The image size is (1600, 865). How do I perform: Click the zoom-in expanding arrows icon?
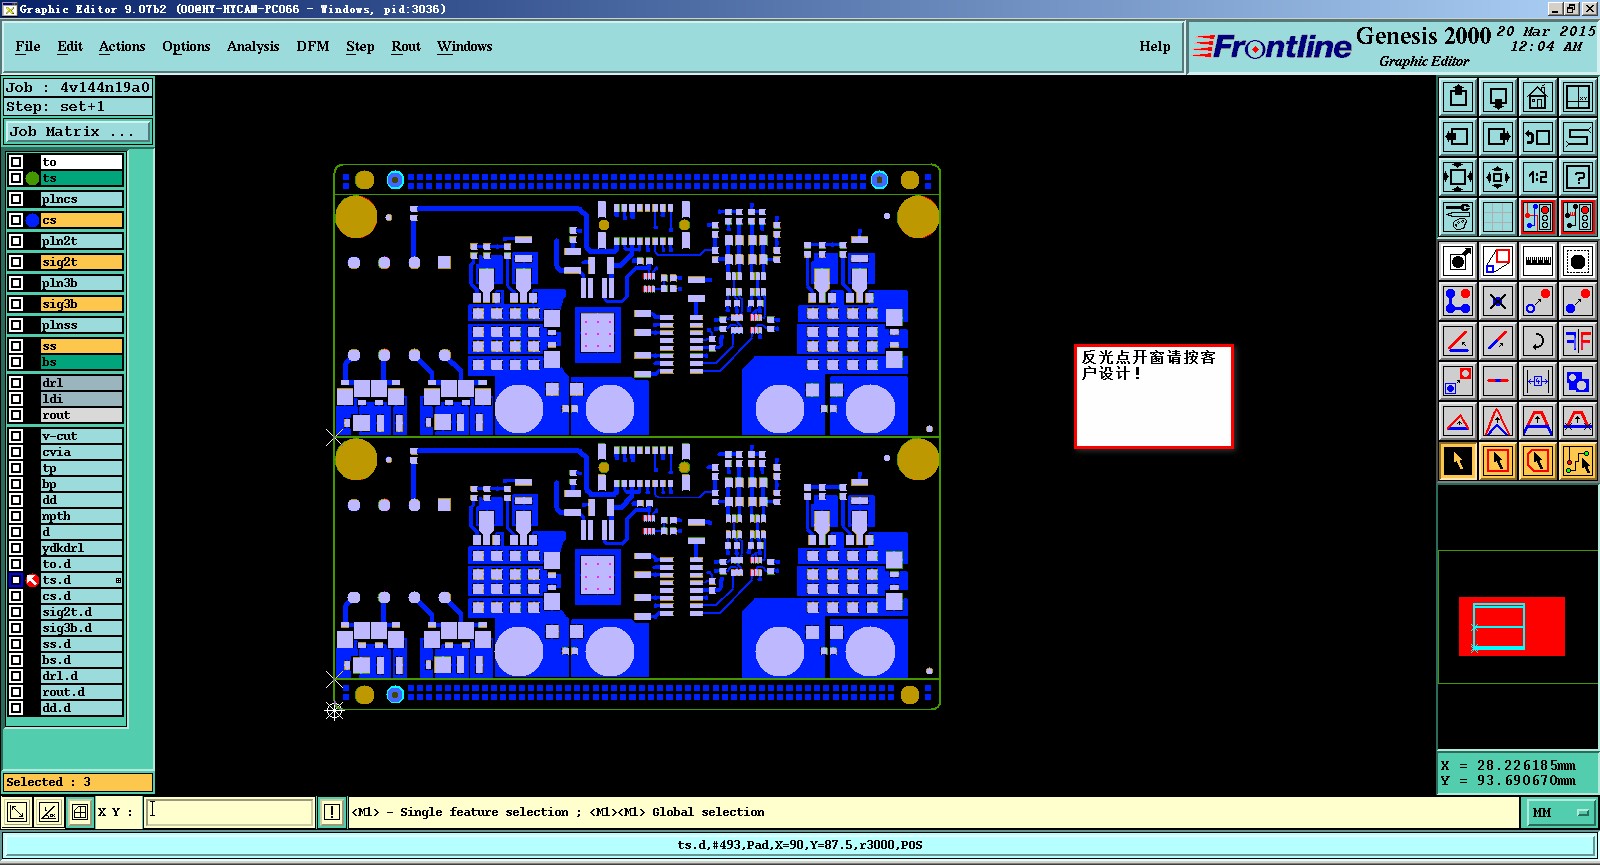(1458, 177)
